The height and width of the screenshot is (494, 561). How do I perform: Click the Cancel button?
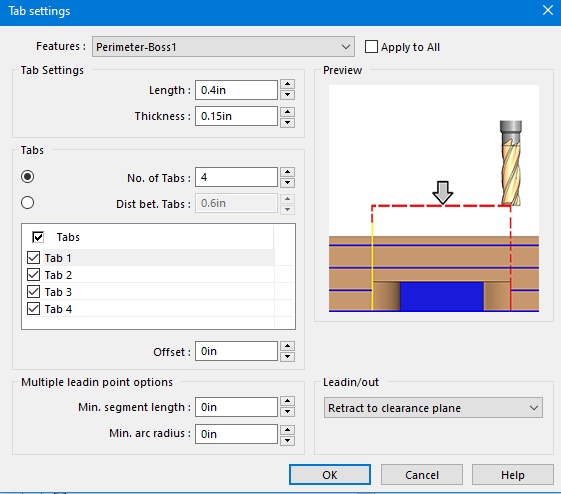[x=421, y=475]
